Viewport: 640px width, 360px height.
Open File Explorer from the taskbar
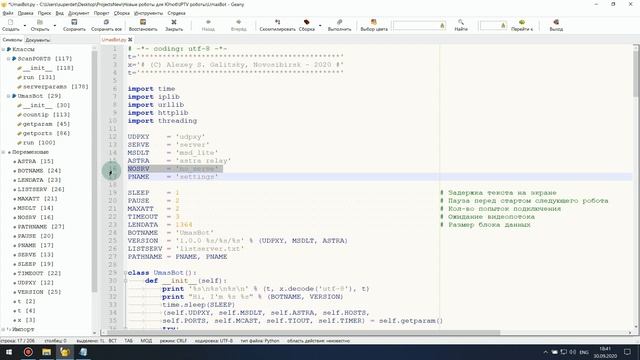[x=46, y=352]
